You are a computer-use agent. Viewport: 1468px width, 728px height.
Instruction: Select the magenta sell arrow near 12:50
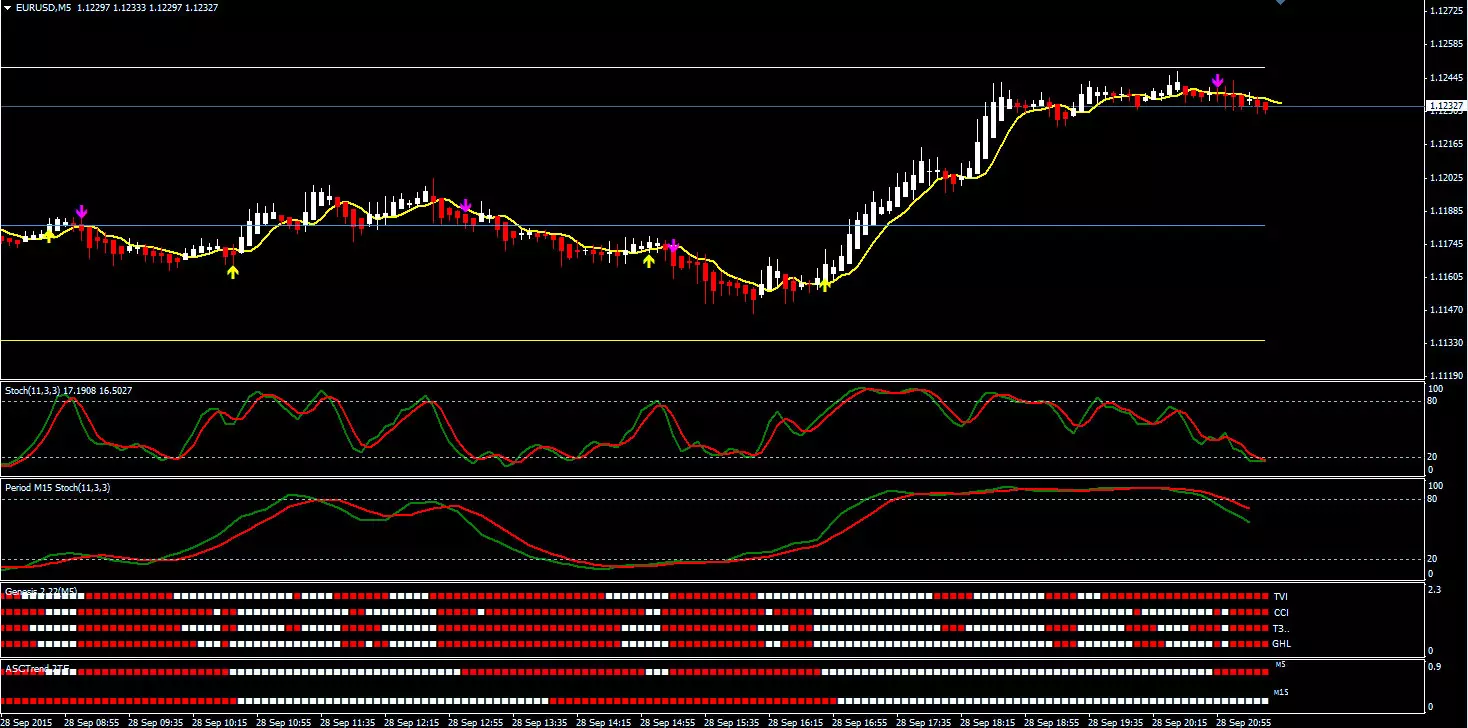pos(466,206)
